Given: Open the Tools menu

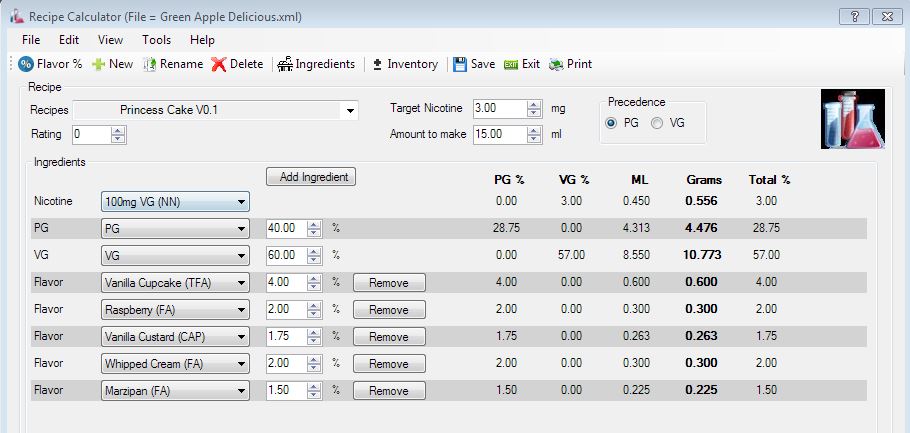Looking at the screenshot, I should 156,40.
